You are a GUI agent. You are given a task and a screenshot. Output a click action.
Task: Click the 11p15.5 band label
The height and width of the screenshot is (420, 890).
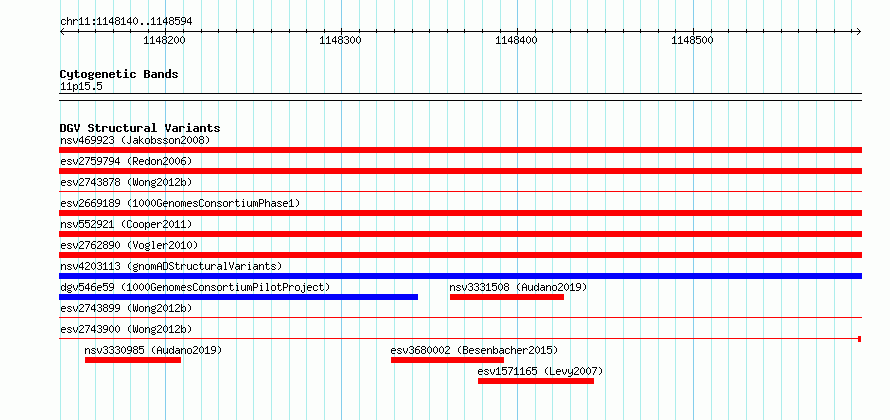pos(81,87)
